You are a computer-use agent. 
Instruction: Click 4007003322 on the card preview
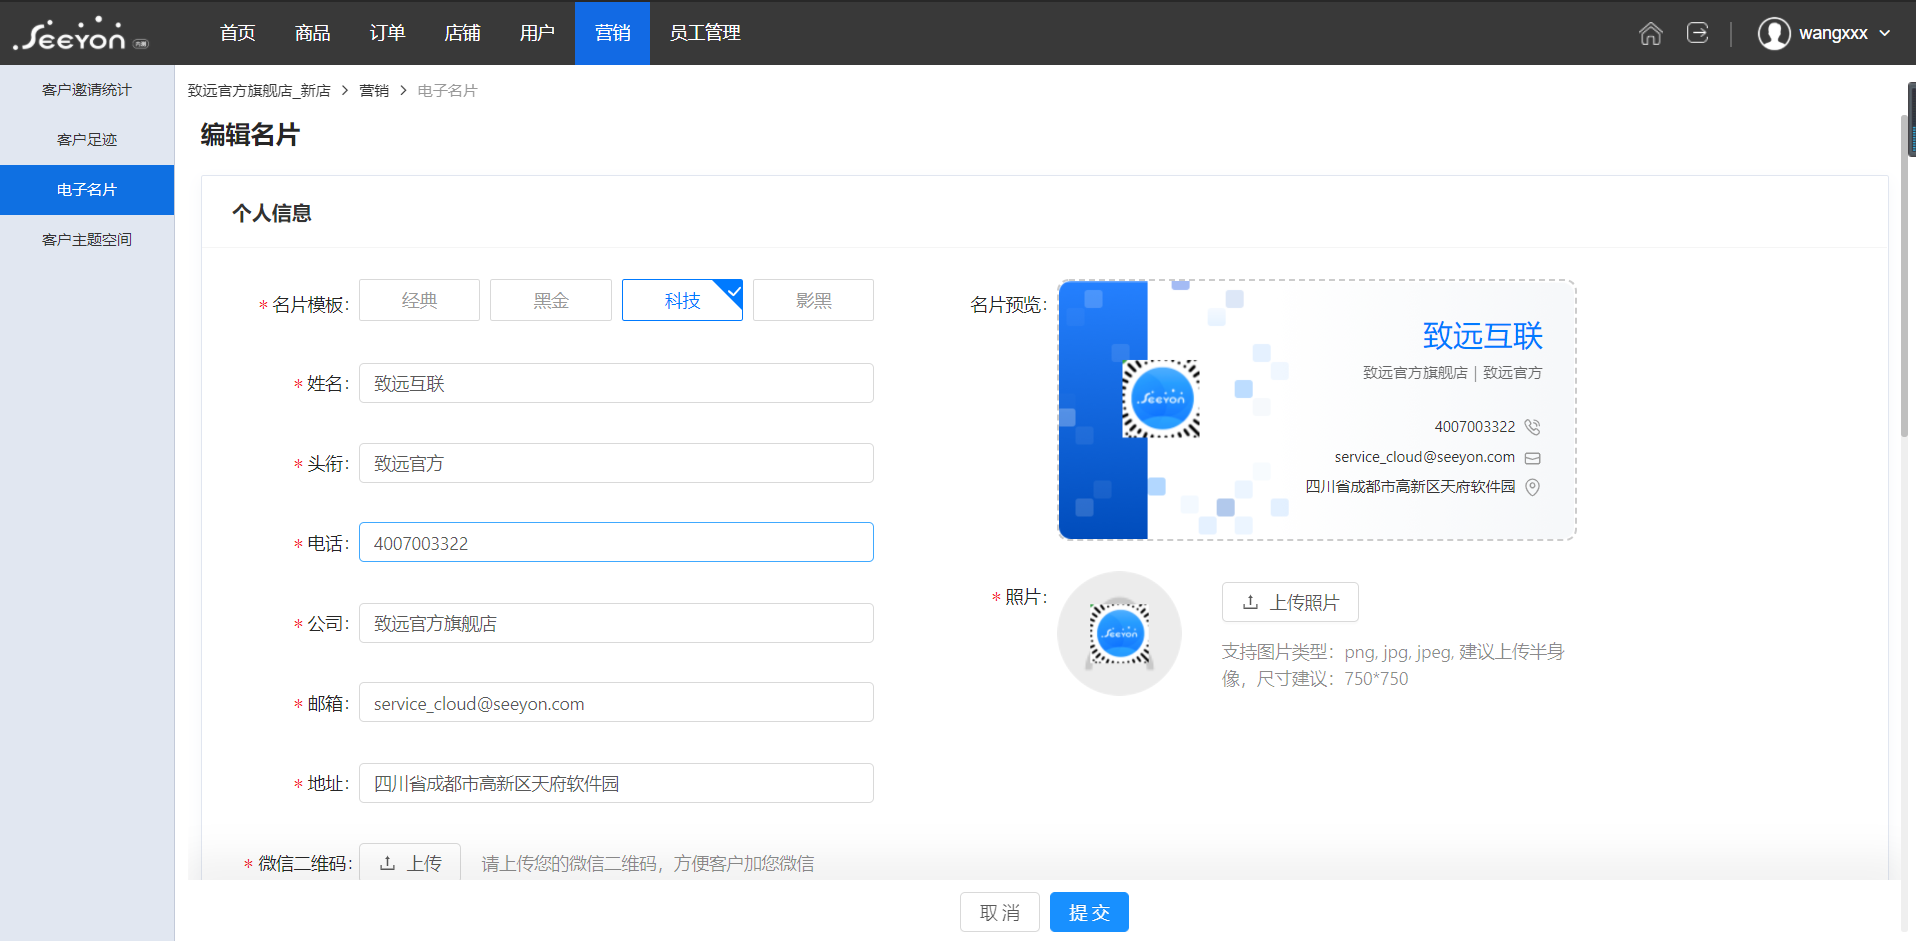[x=1475, y=427]
